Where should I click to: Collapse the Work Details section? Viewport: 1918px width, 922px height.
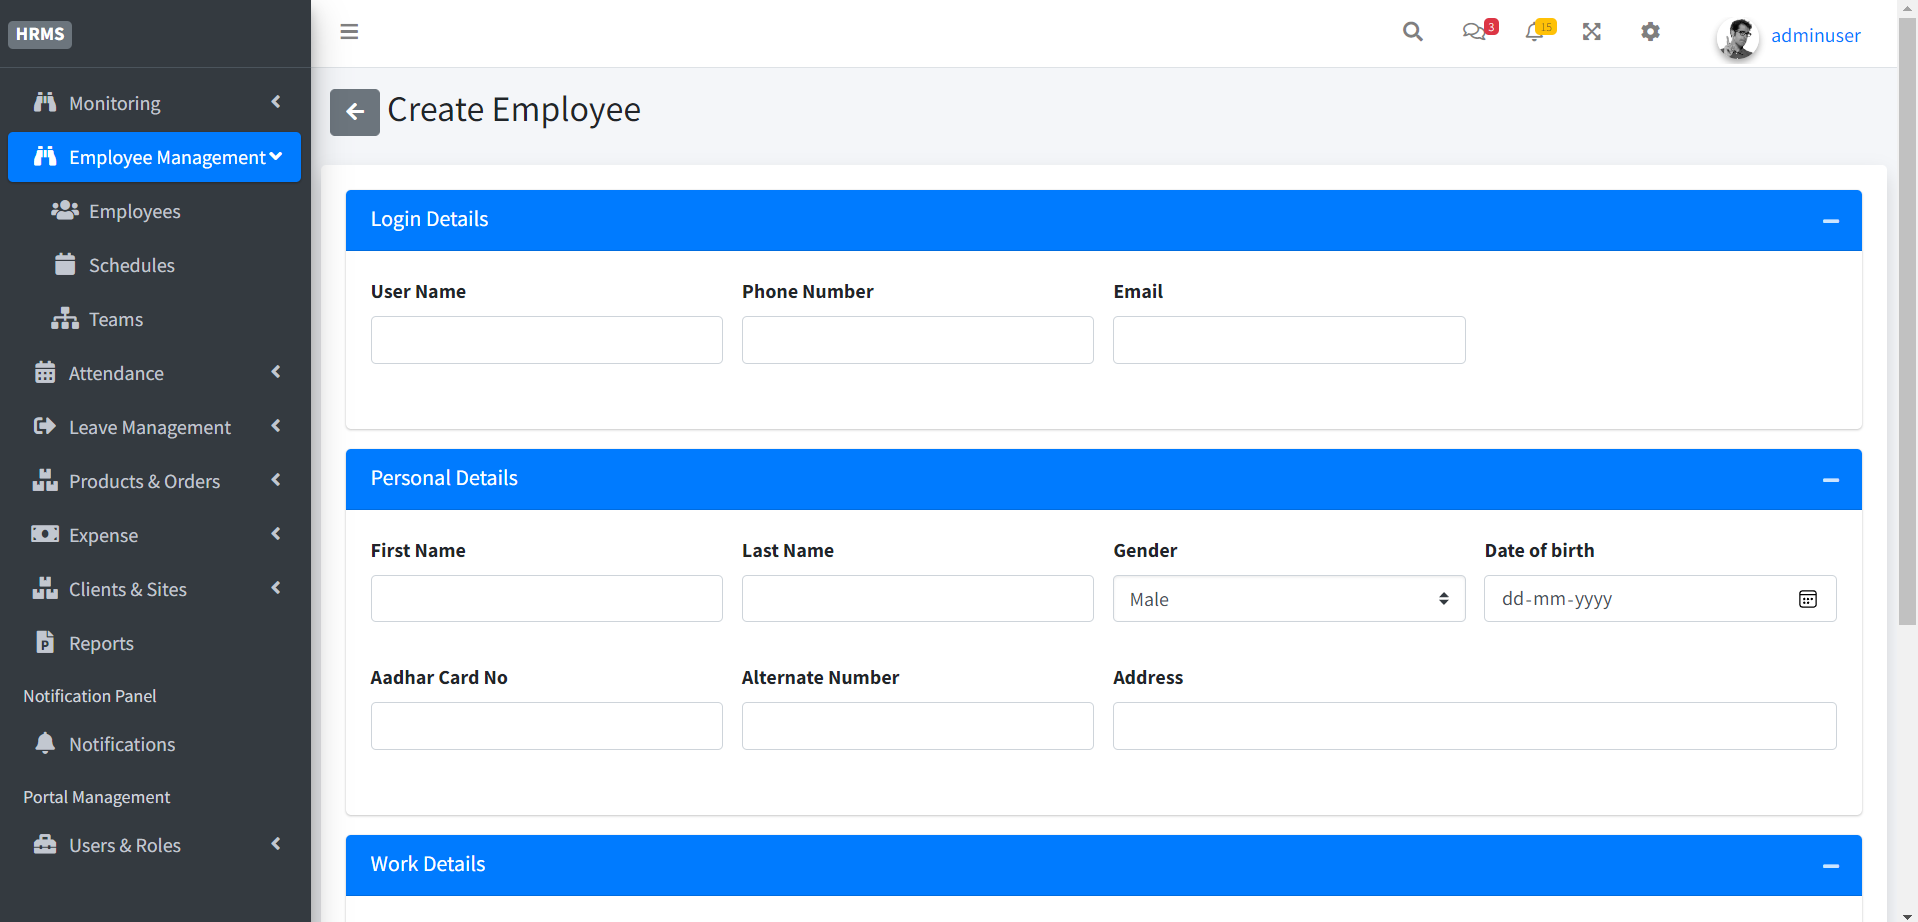click(x=1831, y=866)
